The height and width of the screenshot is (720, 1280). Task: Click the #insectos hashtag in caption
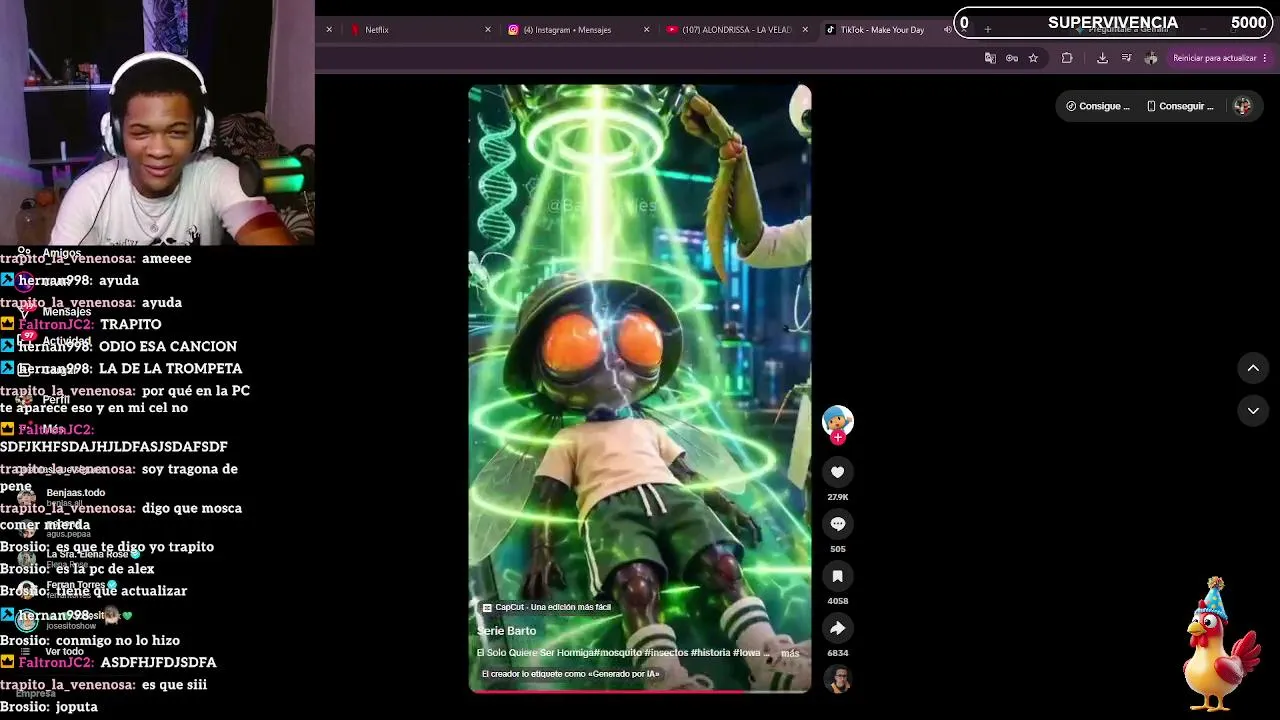click(666, 653)
